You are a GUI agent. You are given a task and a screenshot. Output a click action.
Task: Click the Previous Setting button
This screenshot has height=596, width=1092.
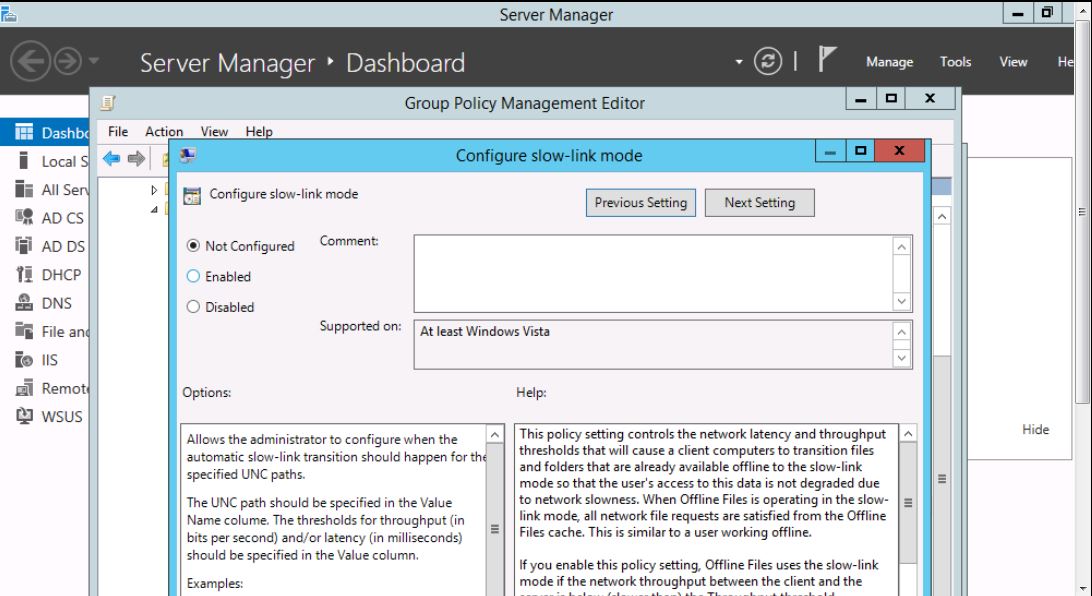click(640, 202)
